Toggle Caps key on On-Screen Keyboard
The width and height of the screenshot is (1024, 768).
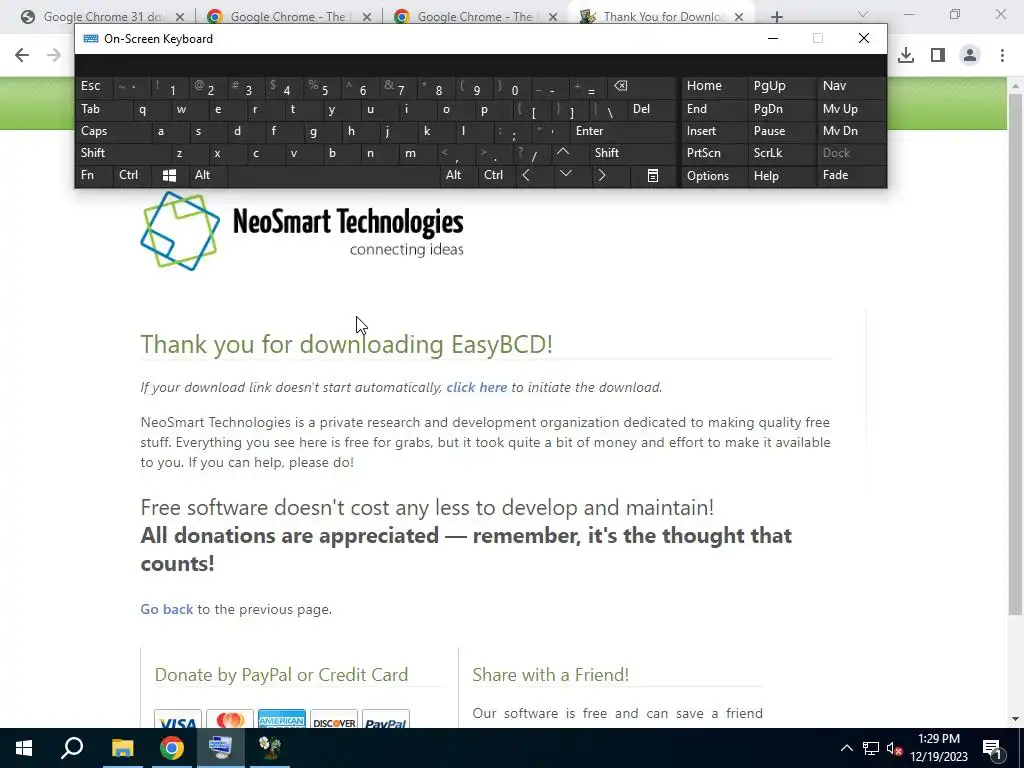click(112, 131)
